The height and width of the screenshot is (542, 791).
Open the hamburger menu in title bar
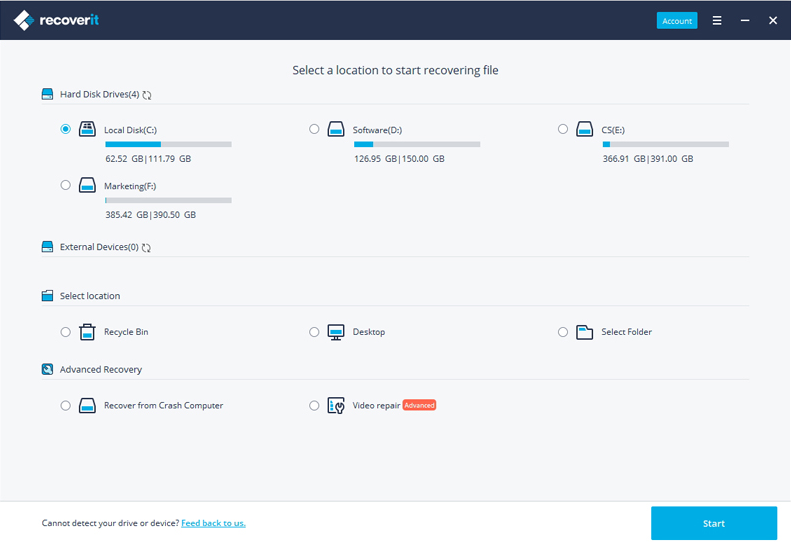717,20
